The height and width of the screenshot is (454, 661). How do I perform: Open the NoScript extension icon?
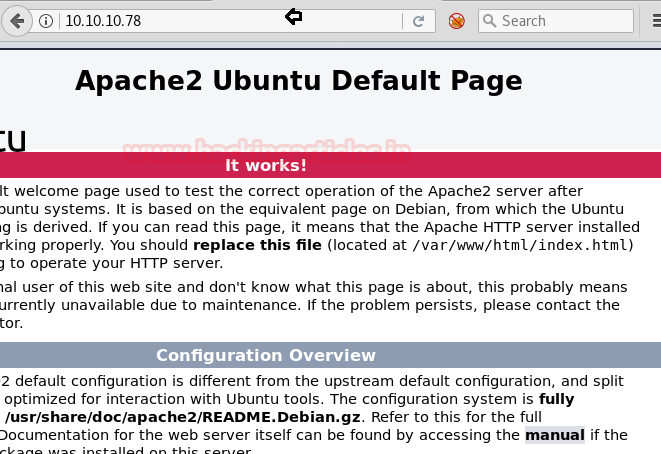tap(457, 21)
